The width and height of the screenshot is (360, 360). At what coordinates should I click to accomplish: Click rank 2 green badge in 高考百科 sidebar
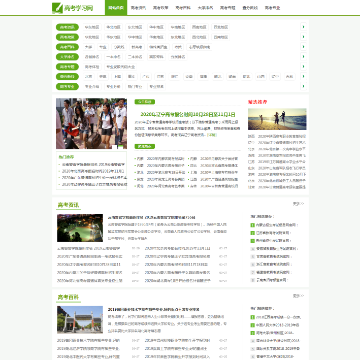(x=253, y=325)
